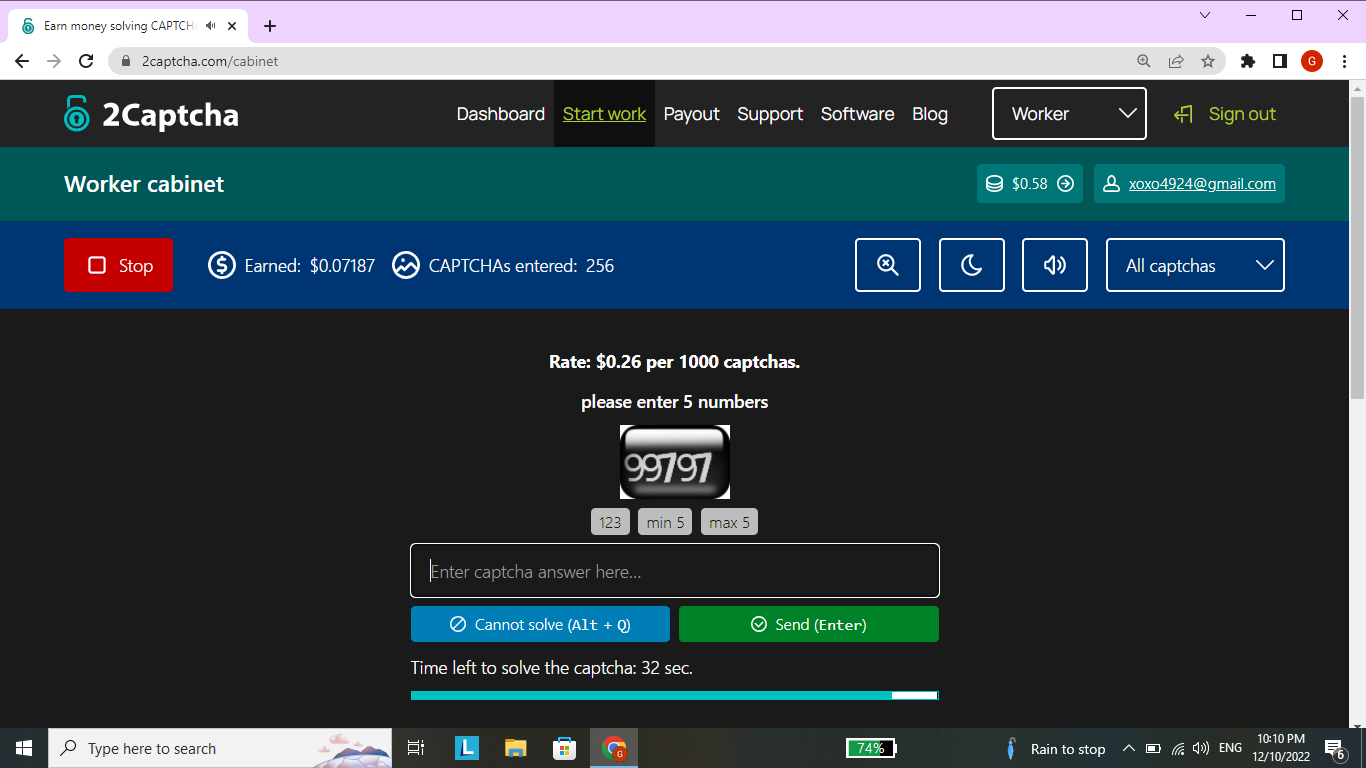The image size is (1366, 768).
Task: Open a new browser tab
Action: pyautogui.click(x=270, y=26)
